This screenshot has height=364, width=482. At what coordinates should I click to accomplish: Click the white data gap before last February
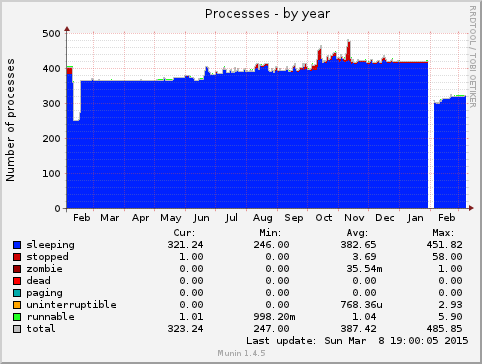(x=431, y=135)
